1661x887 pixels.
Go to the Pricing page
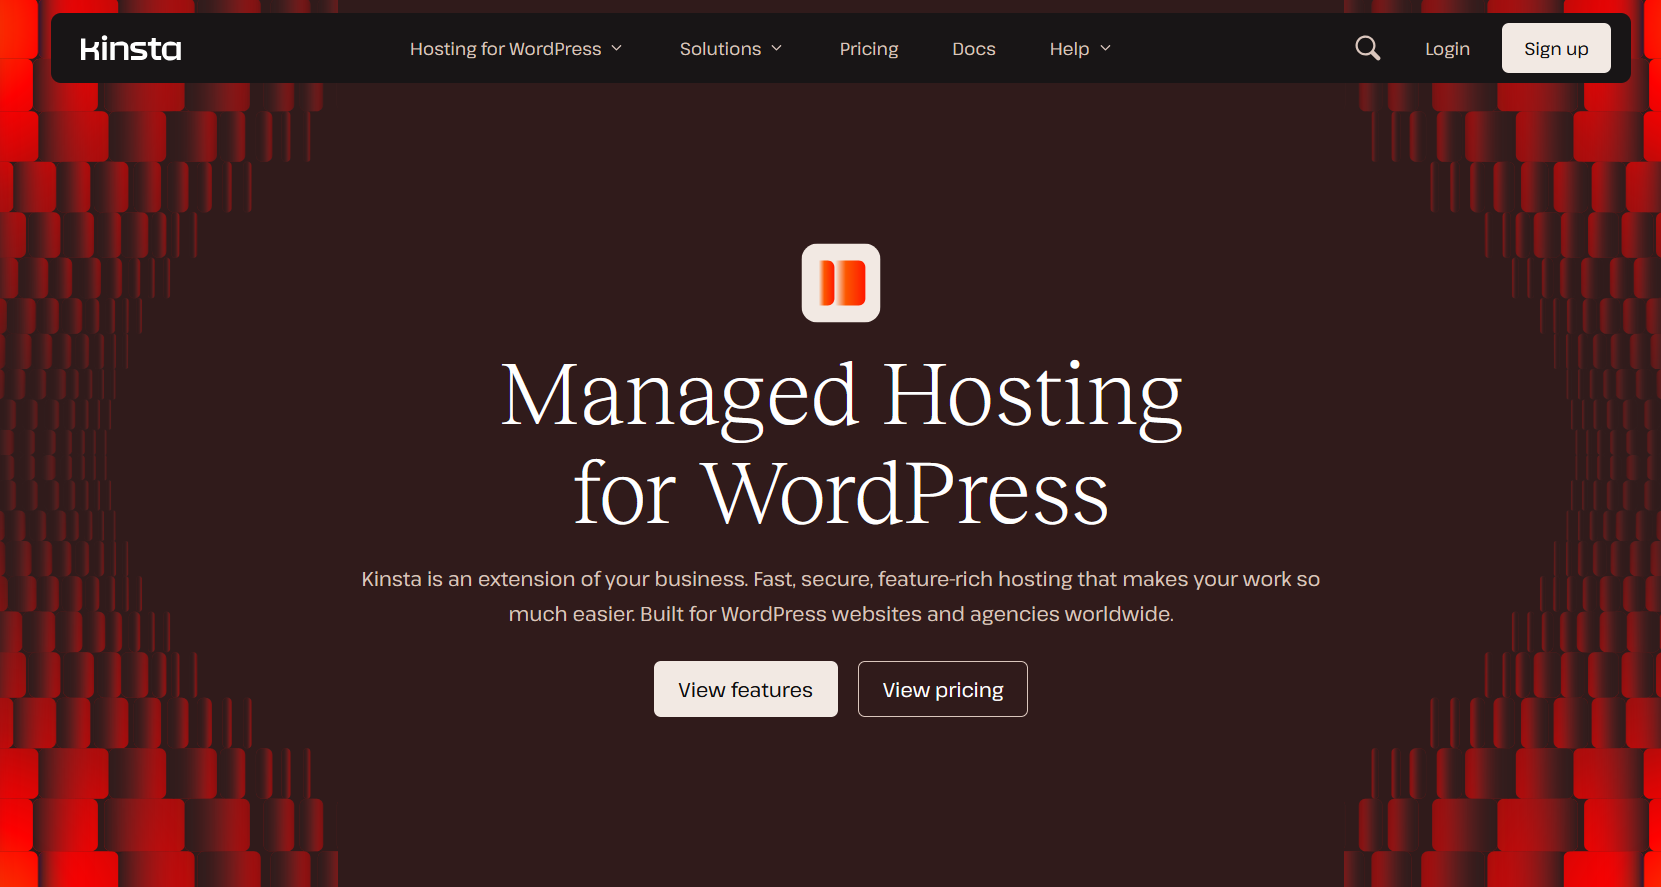point(869,49)
